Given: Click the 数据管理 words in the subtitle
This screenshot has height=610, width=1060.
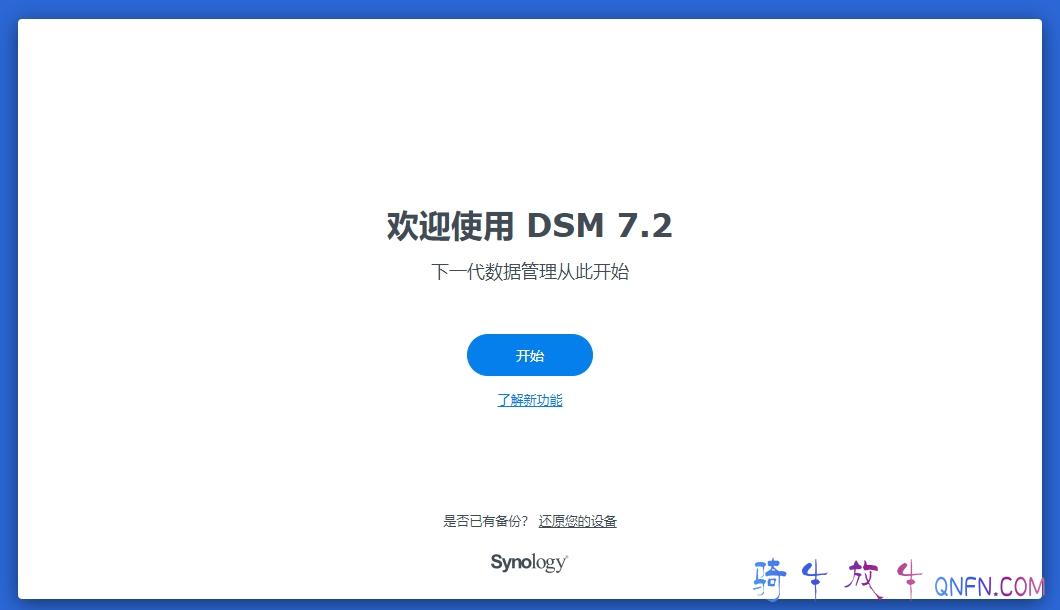Looking at the screenshot, I should [521, 272].
